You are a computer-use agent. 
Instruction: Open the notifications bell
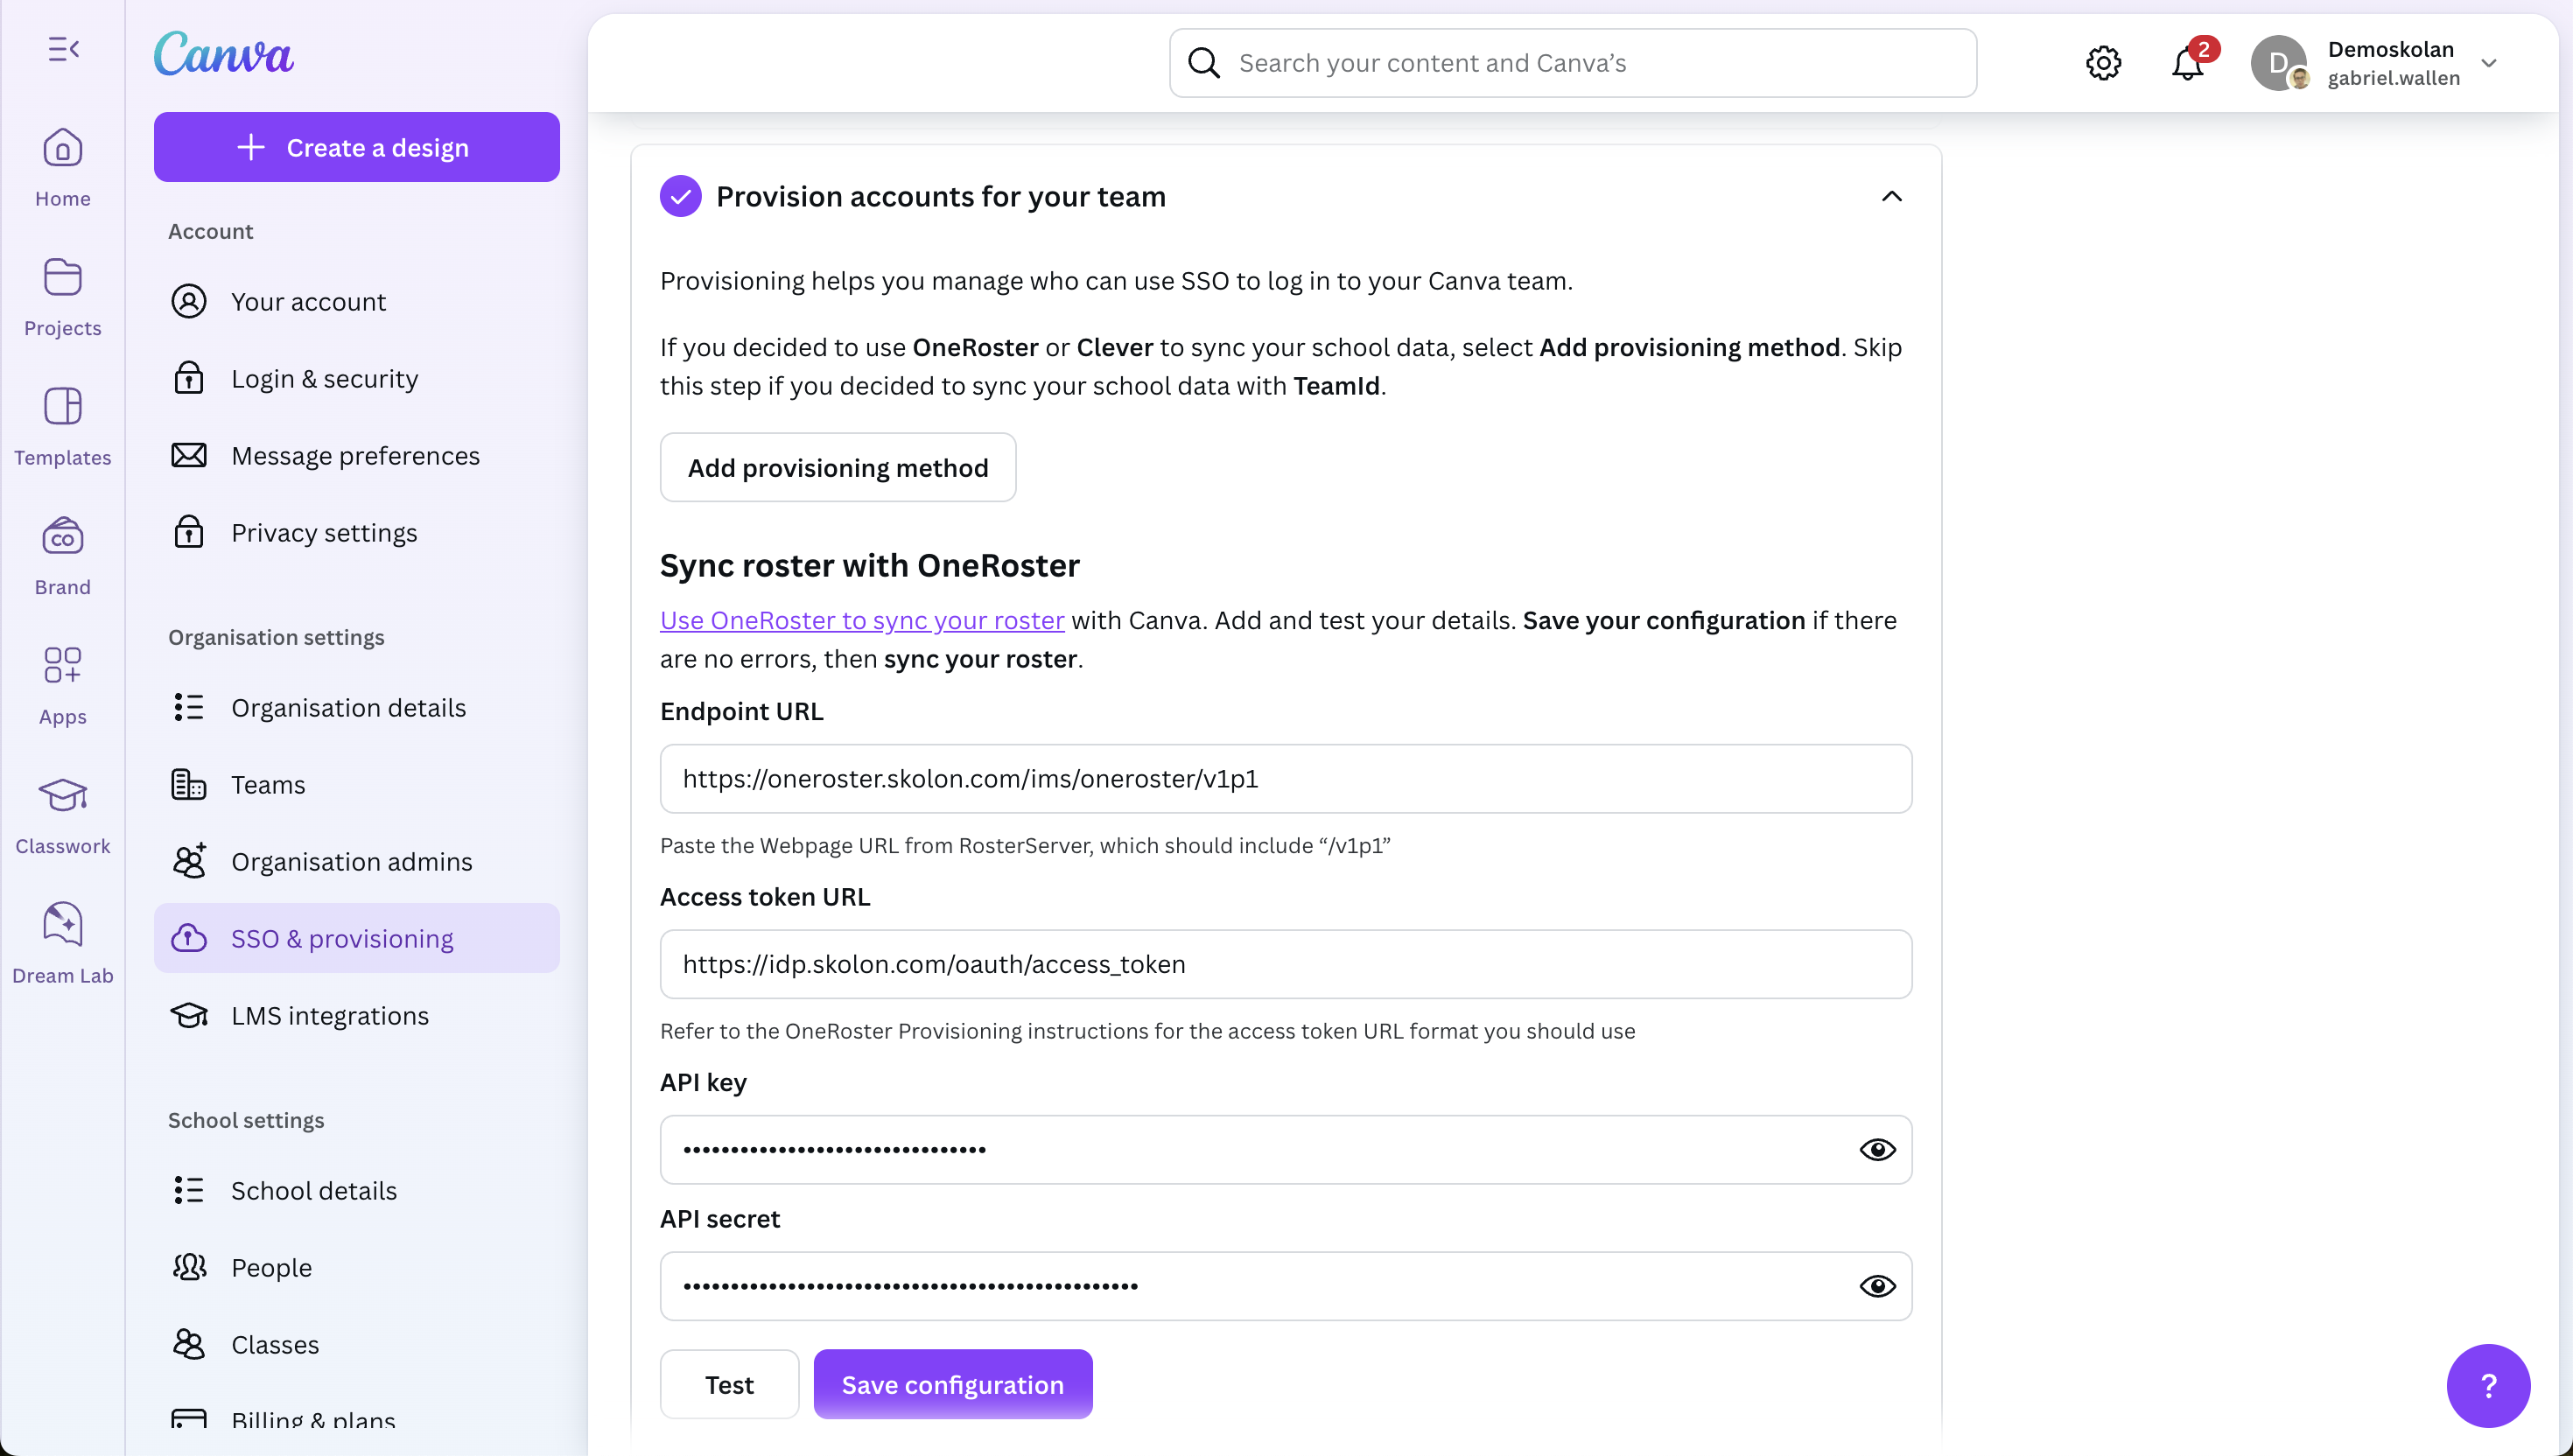(2187, 63)
